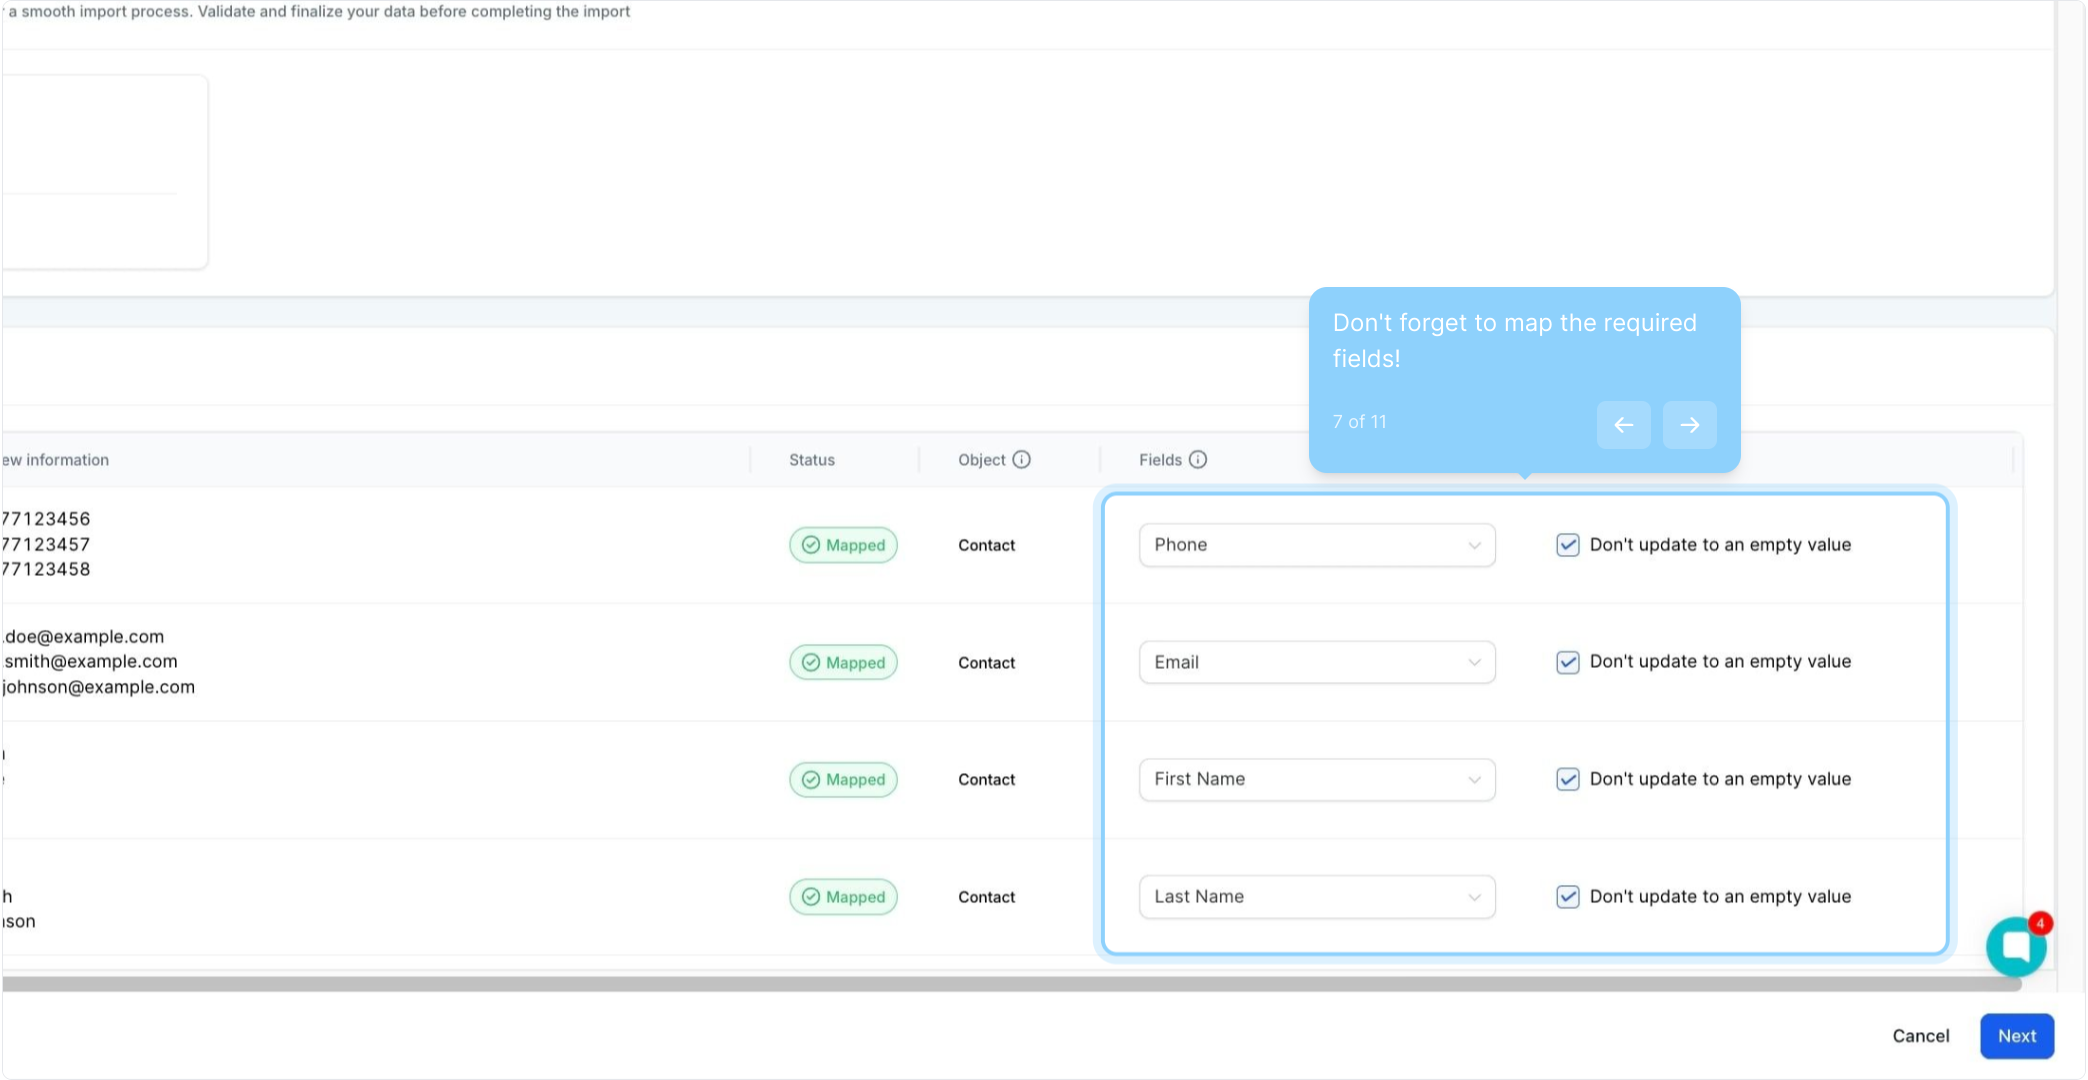Image resolution: width=2088 pixels, height=1080 pixels.
Task: Click the Object column info icon
Action: click(1021, 460)
